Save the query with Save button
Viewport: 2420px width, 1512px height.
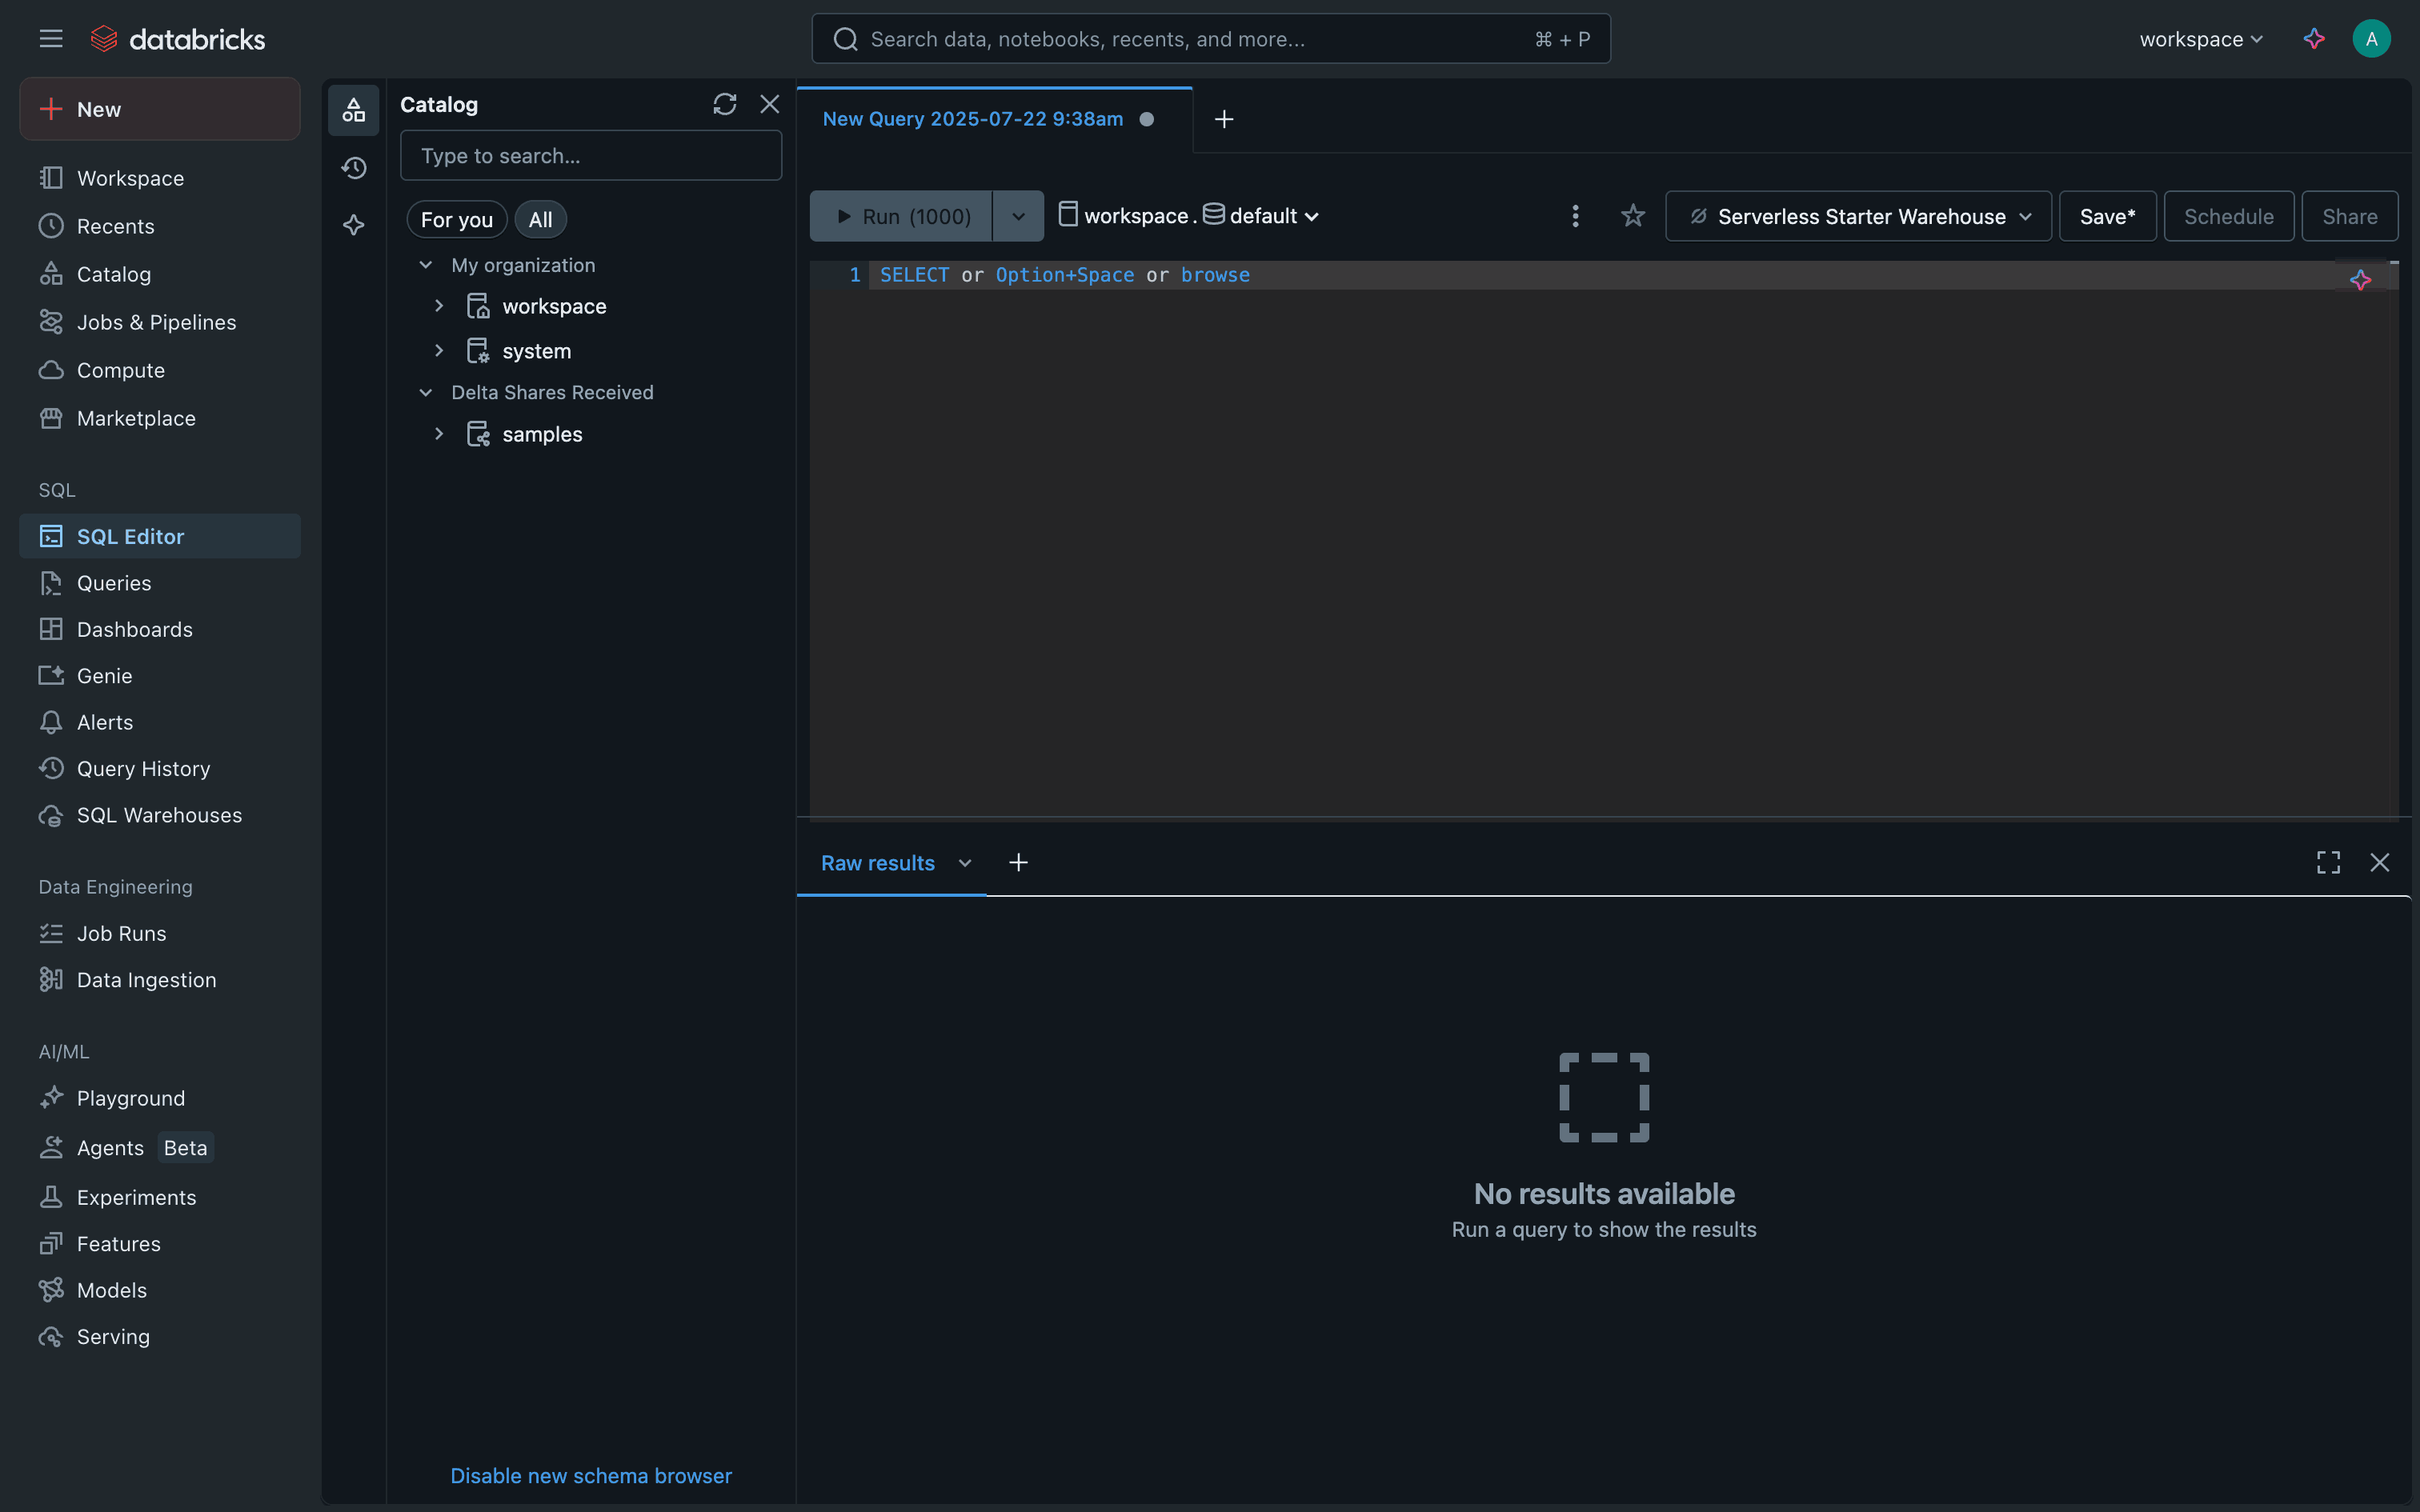click(x=2106, y=215)
